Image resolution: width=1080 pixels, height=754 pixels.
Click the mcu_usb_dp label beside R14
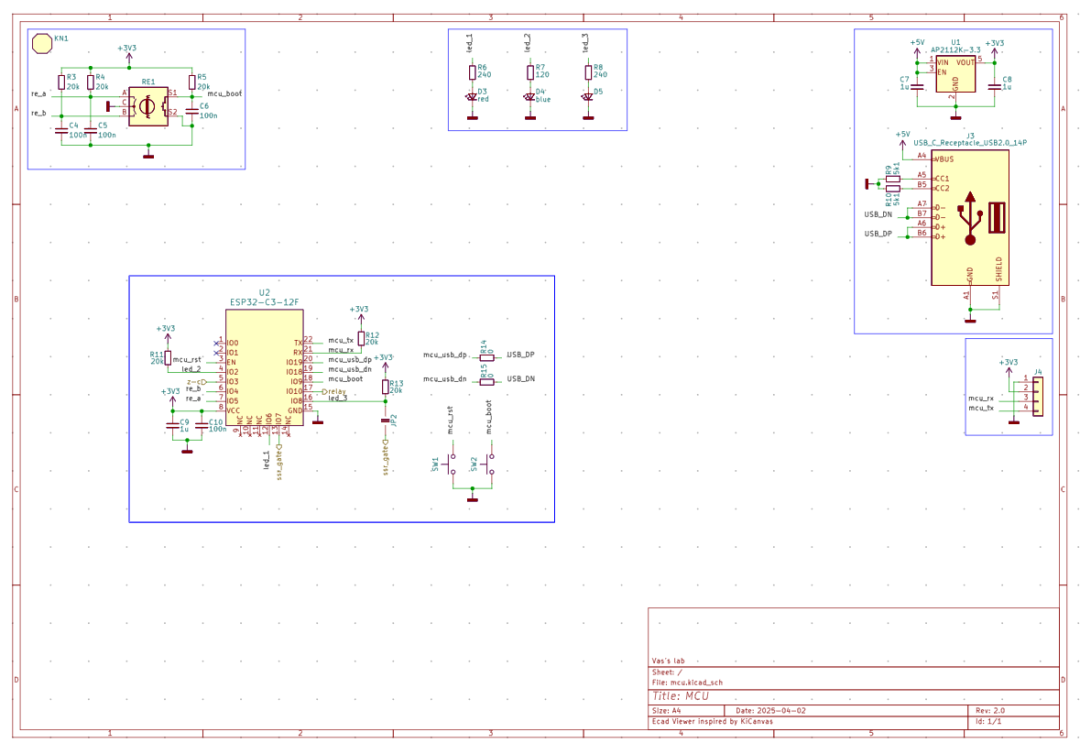(x=445, y=355)
